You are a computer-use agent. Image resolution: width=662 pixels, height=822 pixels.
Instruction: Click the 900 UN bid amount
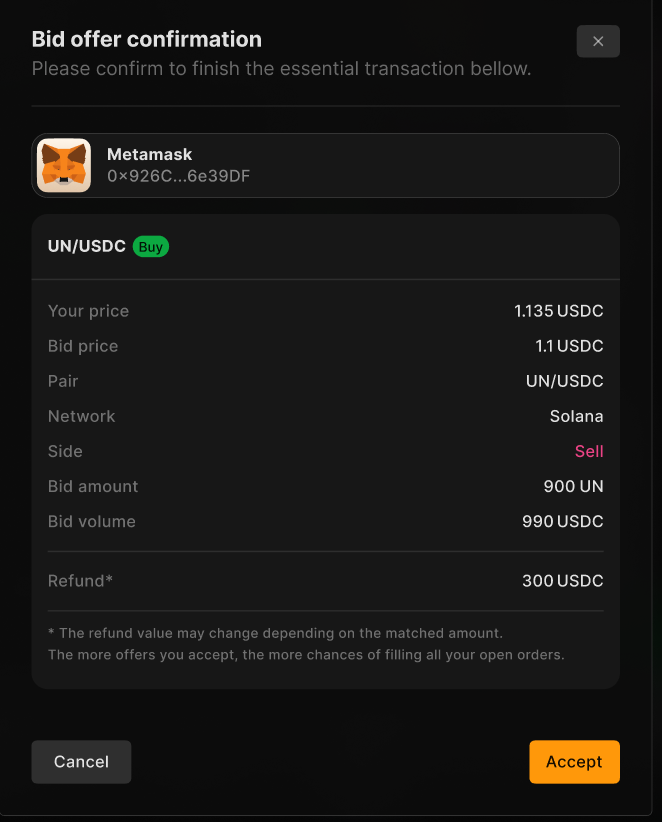pyautogui.click(x=573, y=486)
